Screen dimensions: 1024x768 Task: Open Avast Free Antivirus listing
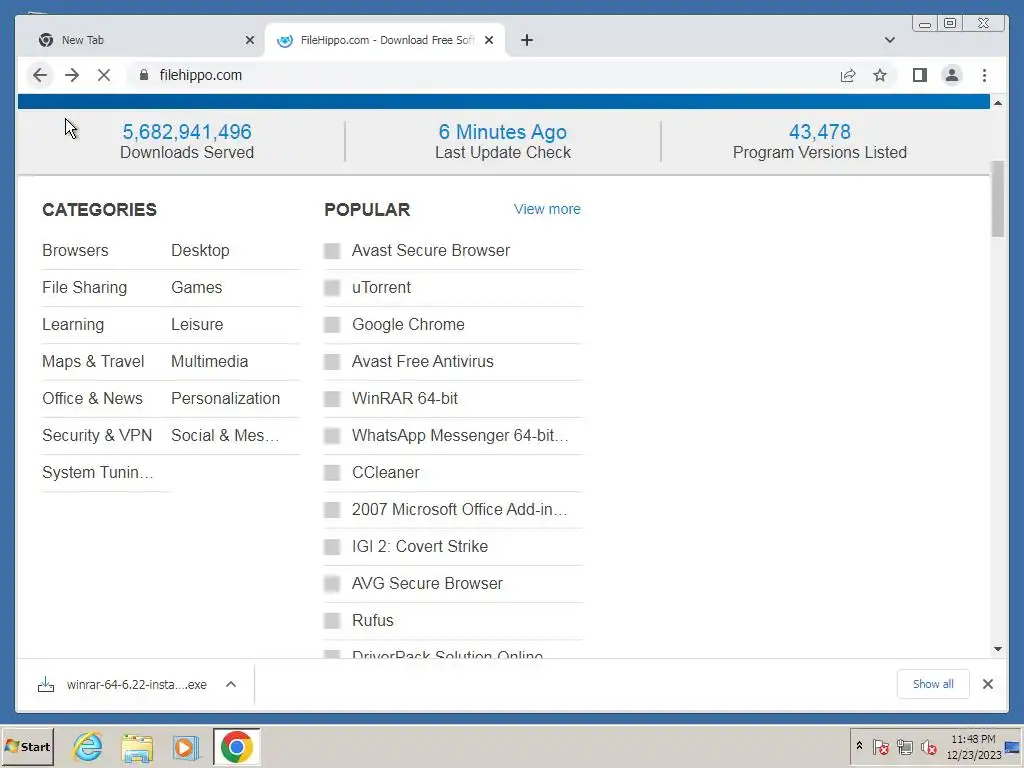(422, 361)
